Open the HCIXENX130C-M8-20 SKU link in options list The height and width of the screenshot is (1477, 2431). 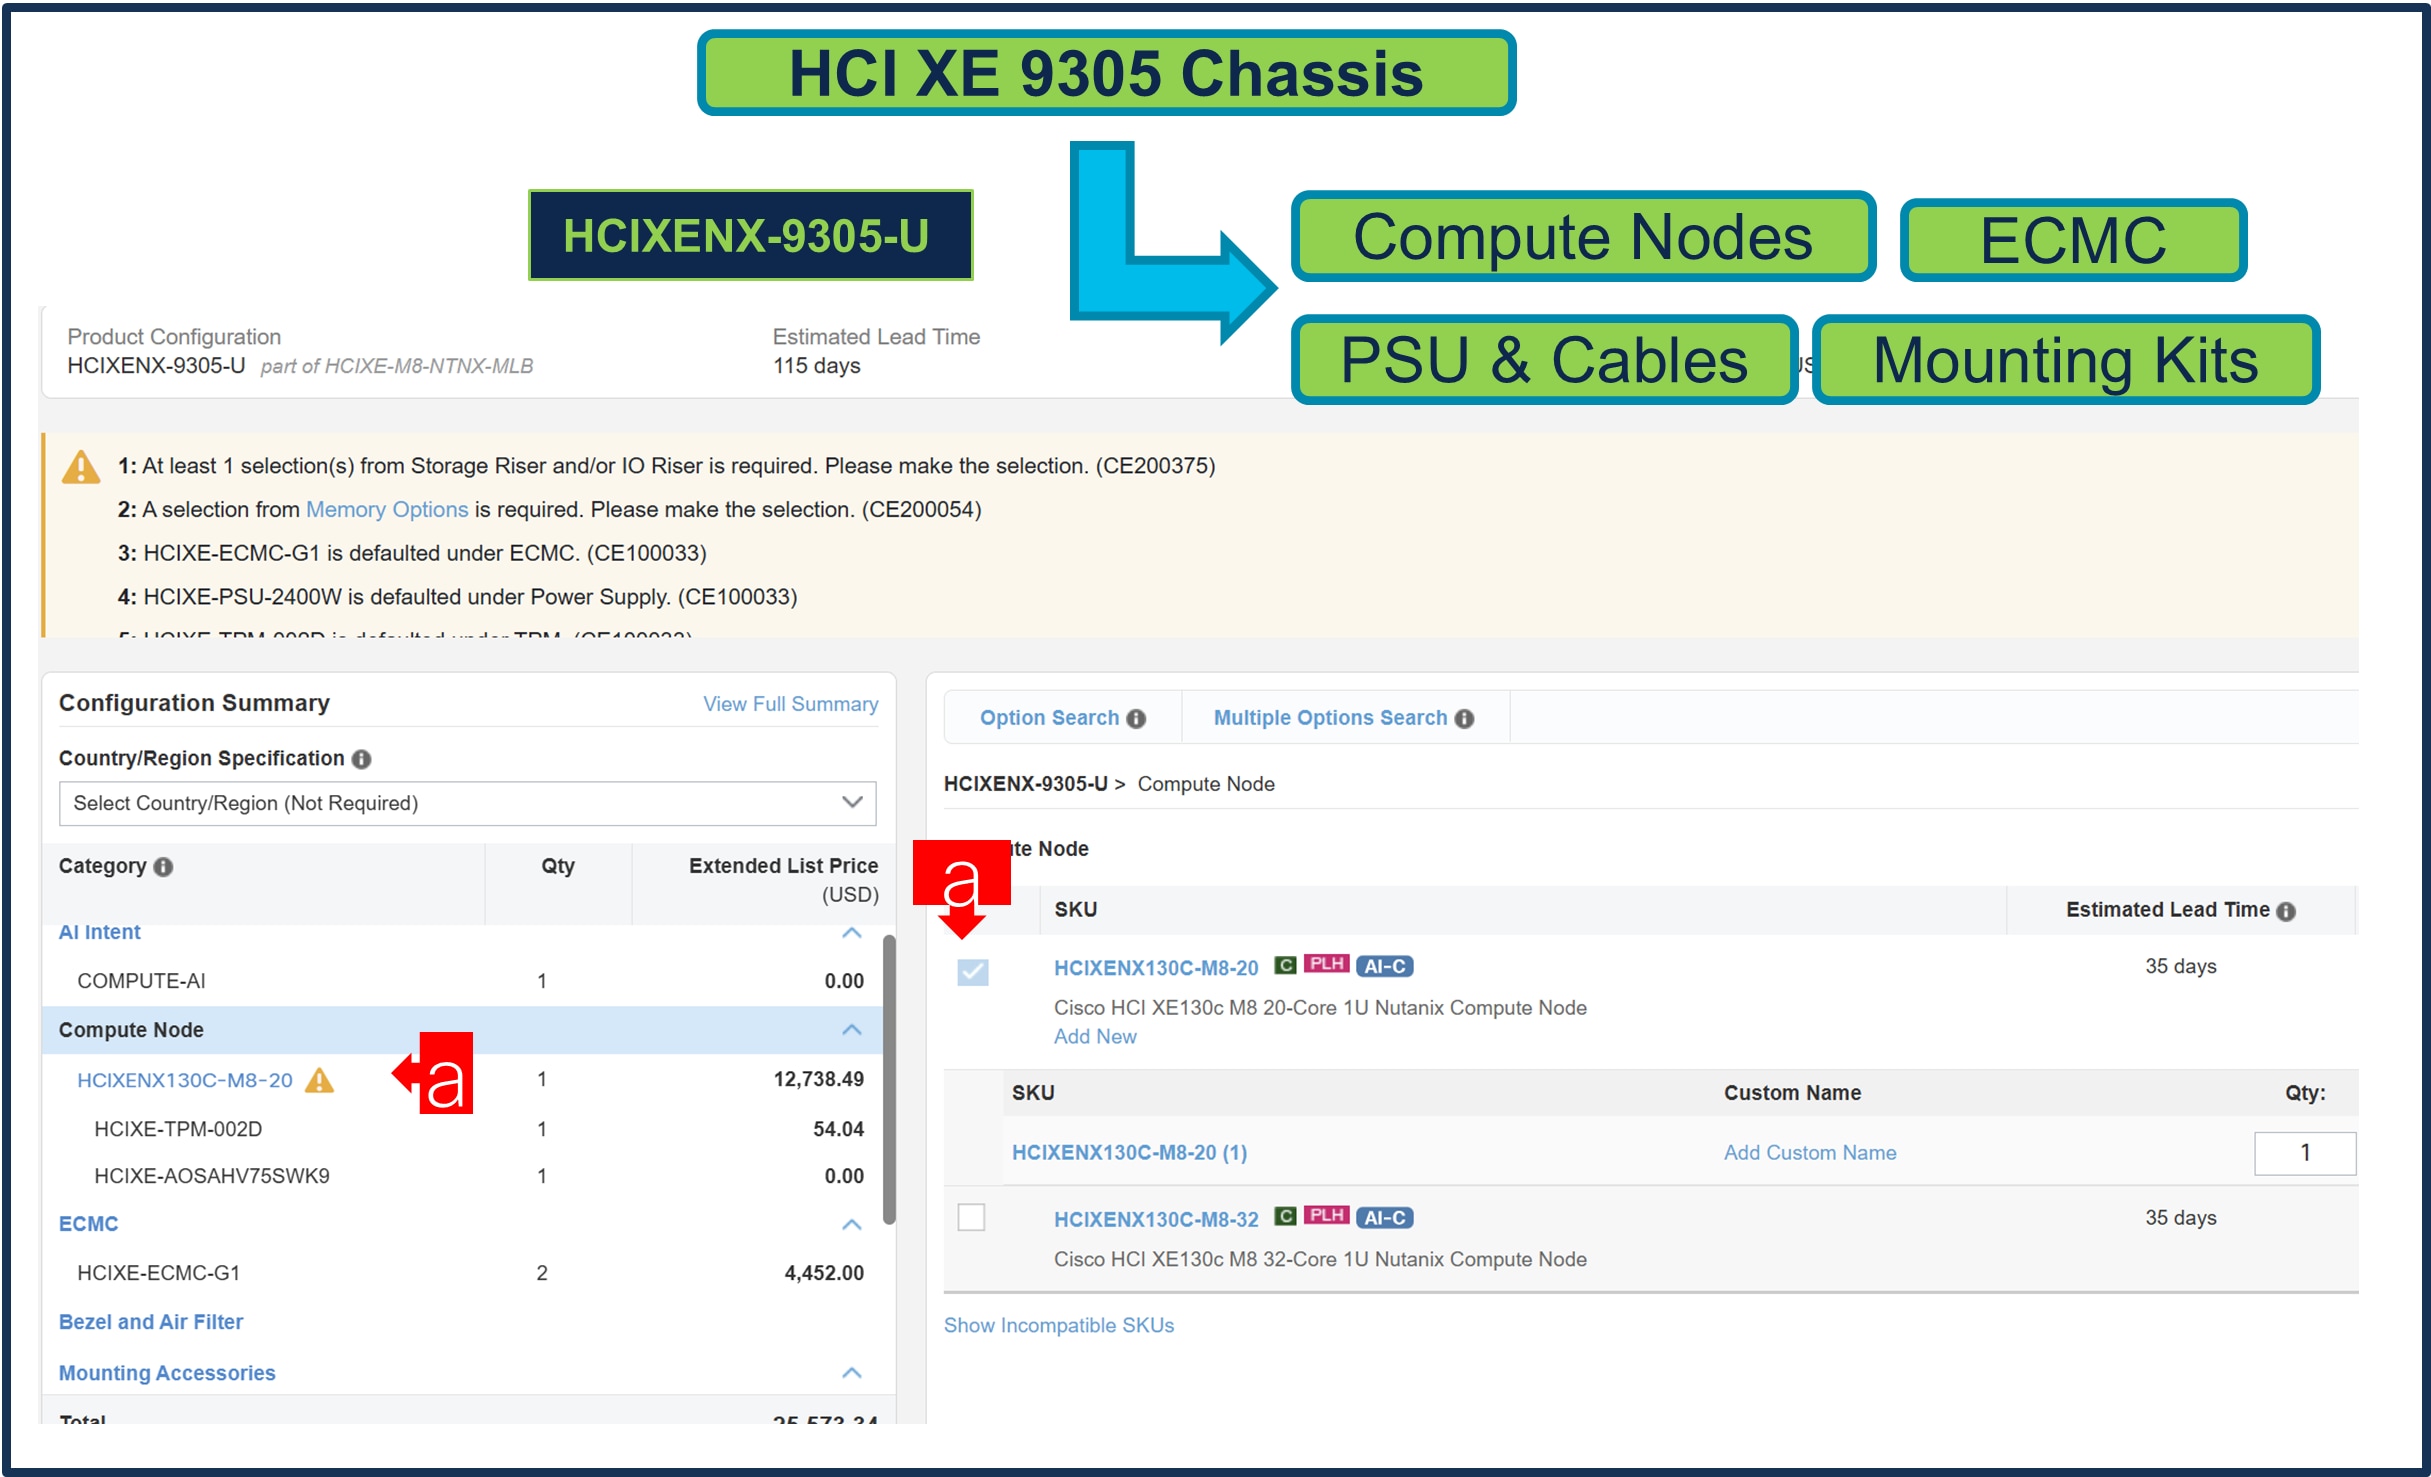coord(1156,968)
